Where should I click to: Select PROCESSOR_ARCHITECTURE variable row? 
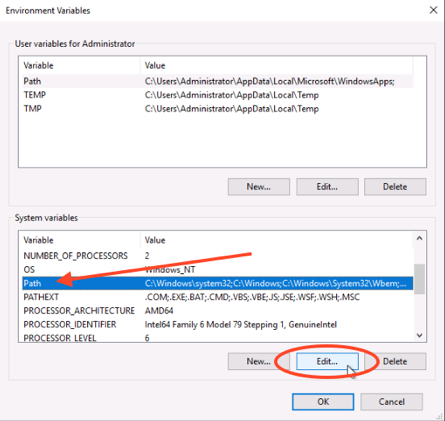(218, 311)
